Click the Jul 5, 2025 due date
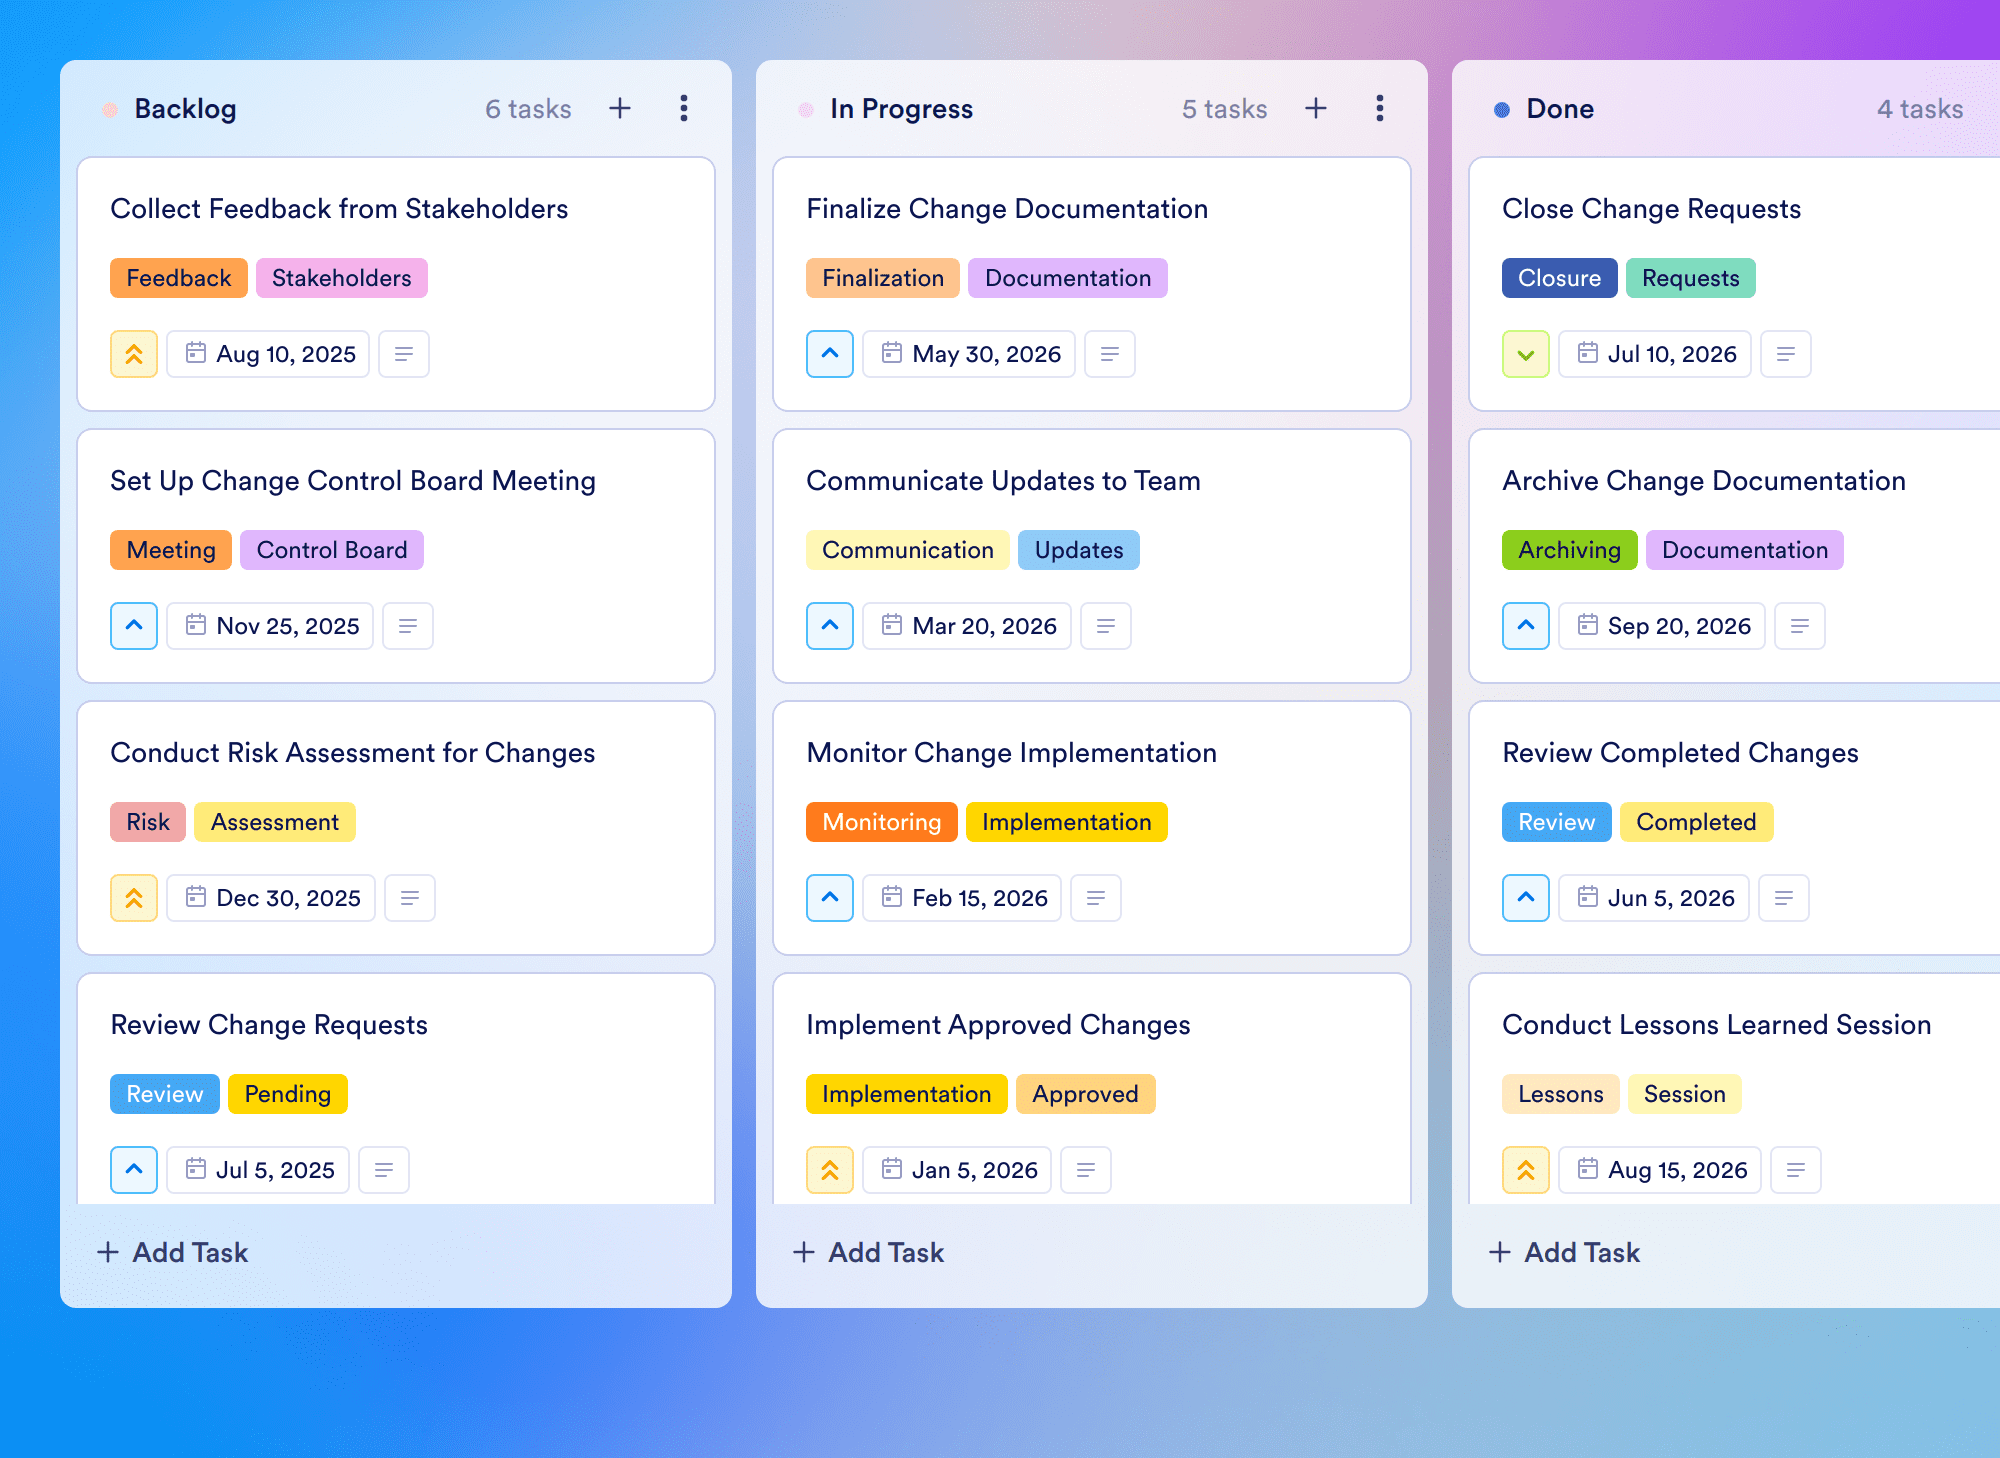Image resolution: width=2000 pixels, height=1458 pixels. click(x=258, y=1170)
